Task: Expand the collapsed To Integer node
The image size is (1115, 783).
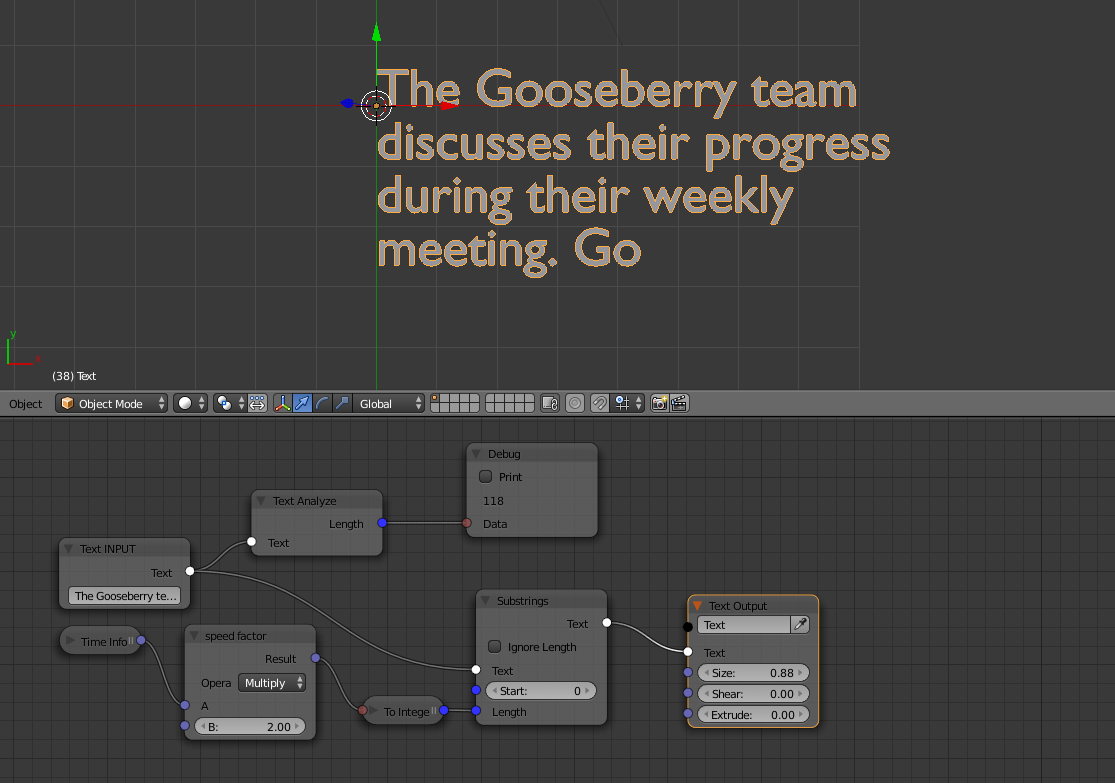Action: pyautogui.click(x=373, y=710)
